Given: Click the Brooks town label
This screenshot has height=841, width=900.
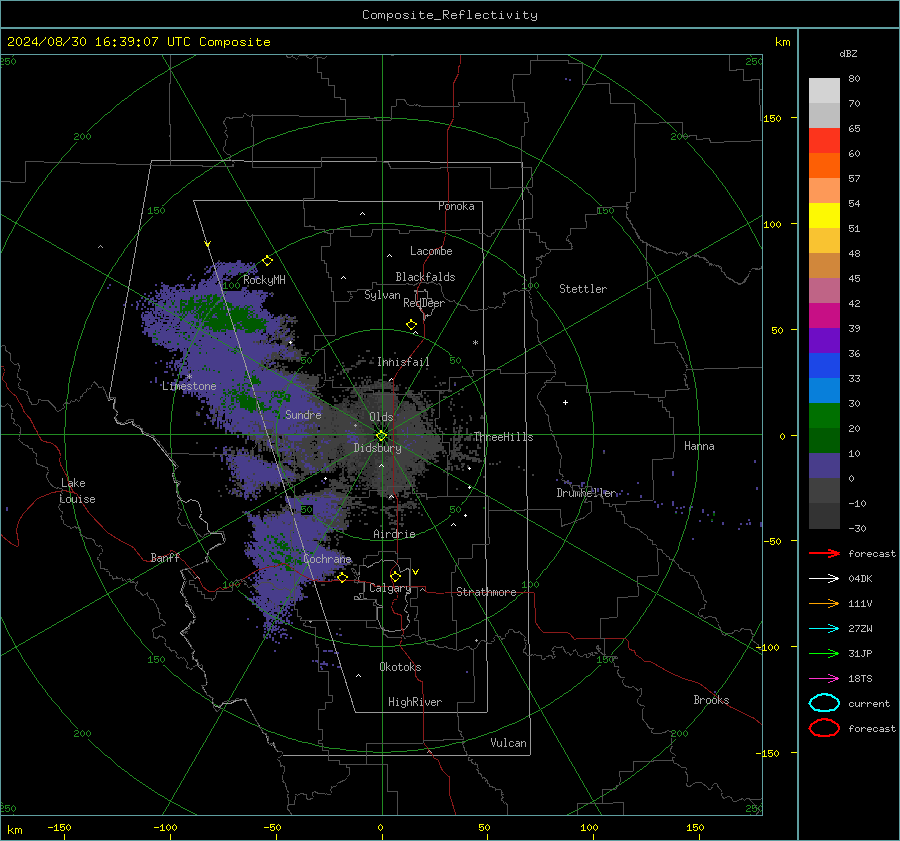Looking at the screenshot, I should click(x=711, y=700).
